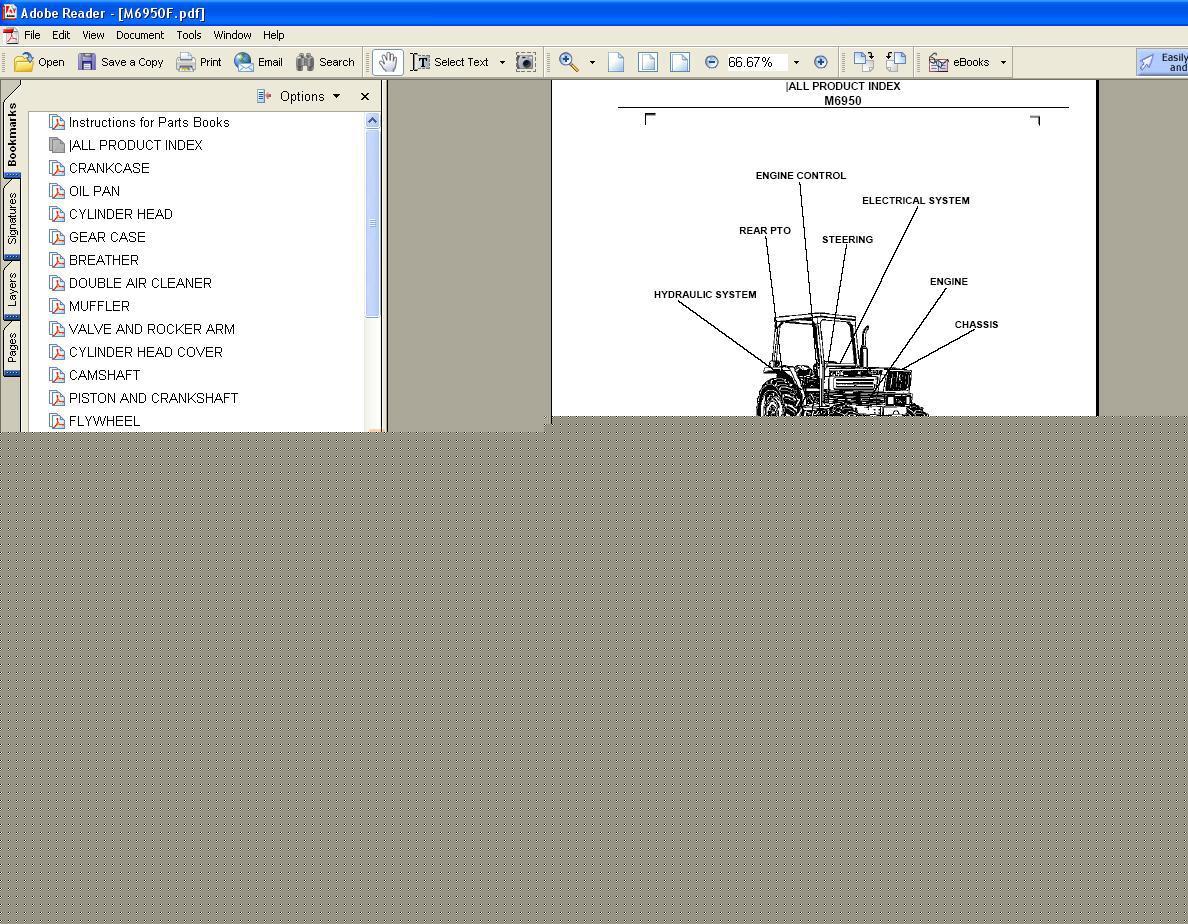Screen dimensions: 1188x924
Task: Rotate the page counterclockwise icon
Action: click(896, 62)
